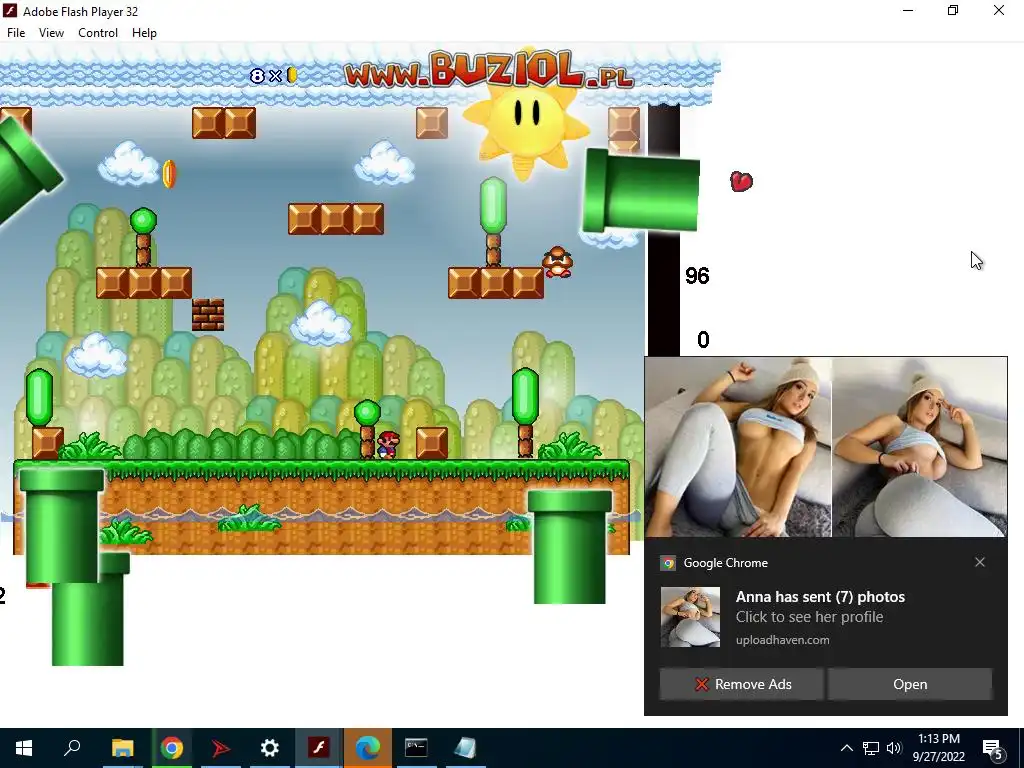Click 'Click to see her profile' text
The height and width of the screenshot is (768, 1024).
point(809,617)
